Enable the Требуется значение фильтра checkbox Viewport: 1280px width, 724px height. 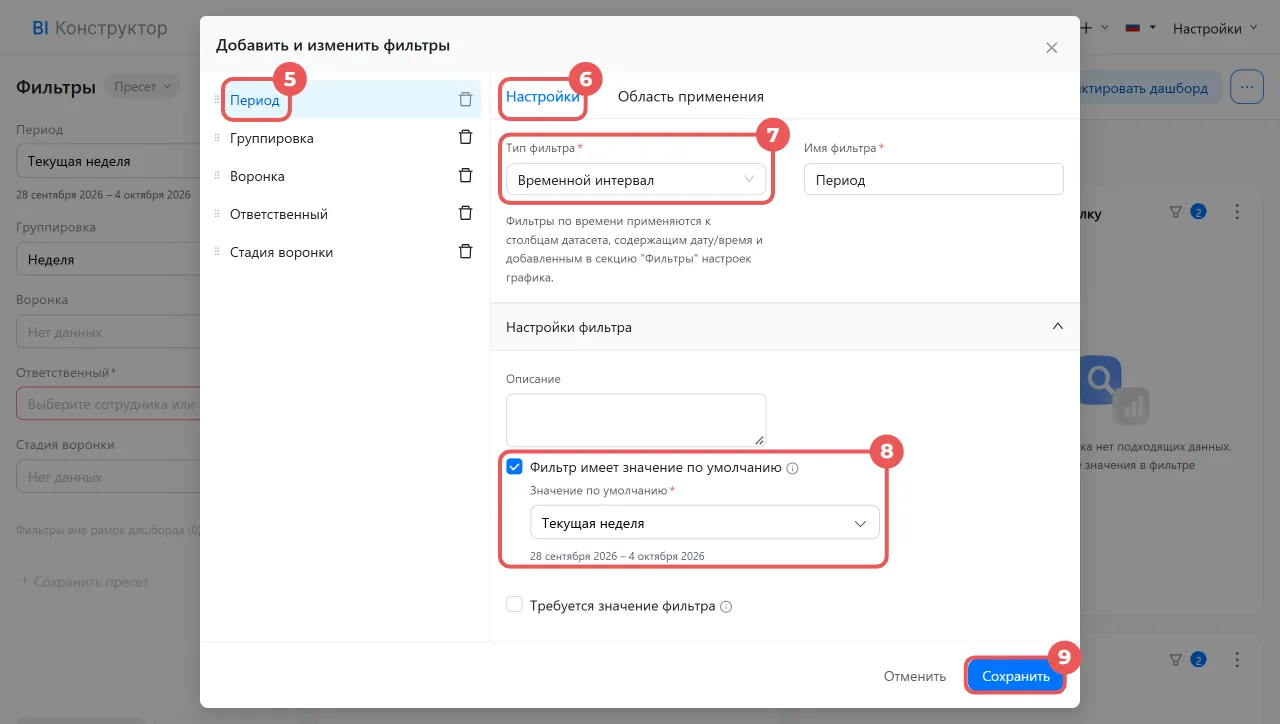point(514,605)
